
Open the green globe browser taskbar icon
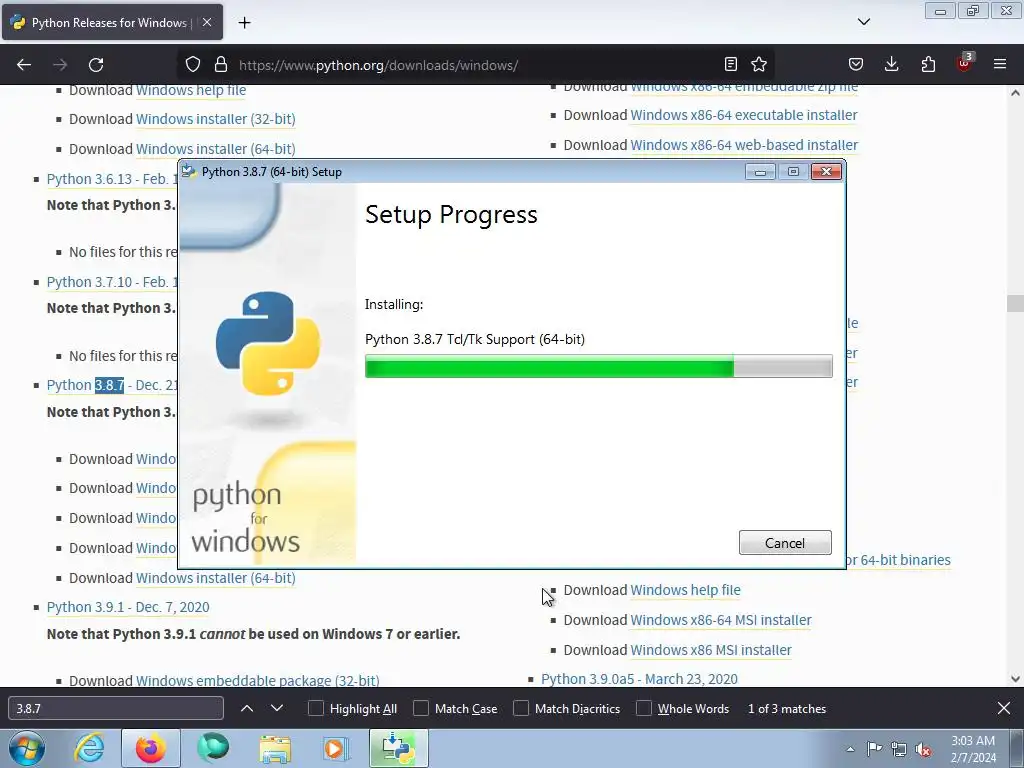(213, 748)
